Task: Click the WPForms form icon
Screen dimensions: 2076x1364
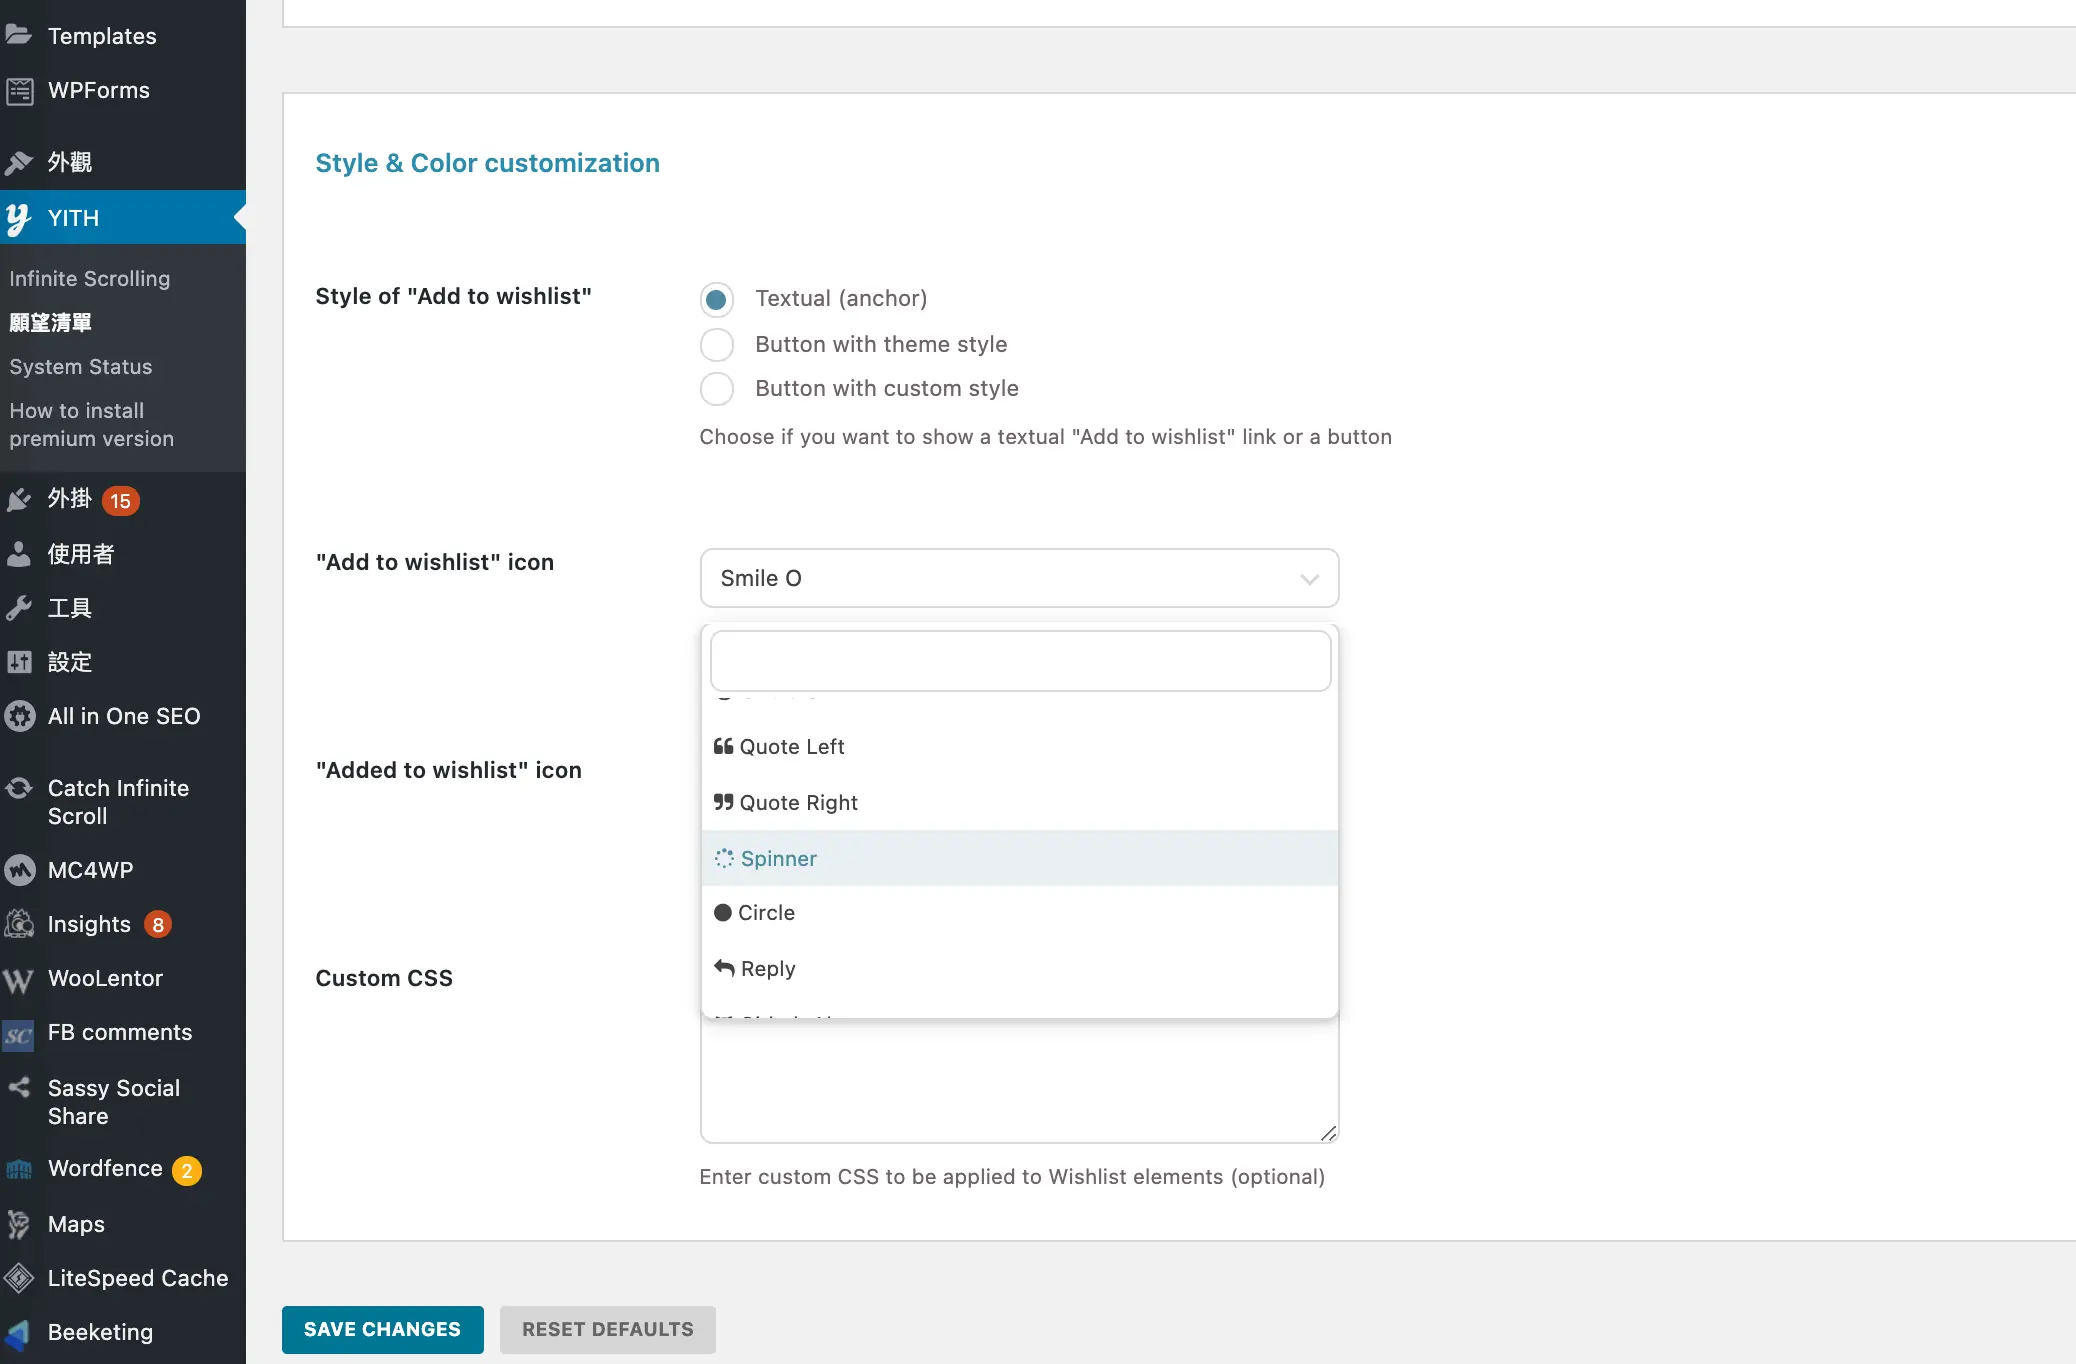Action: (x=19, y=91)
